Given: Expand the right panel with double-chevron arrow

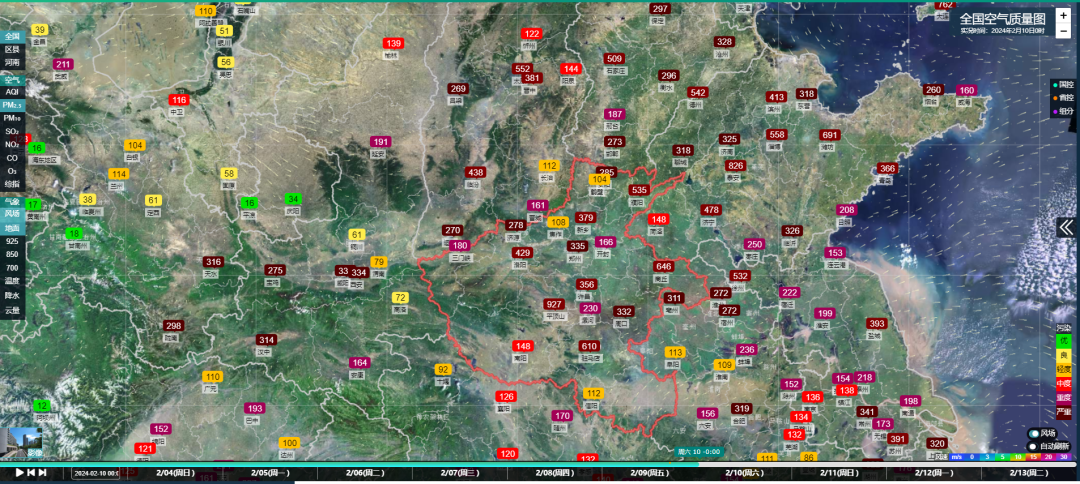Looking at the screenshot, I should pyautogui.click(x=1066, y=227).
